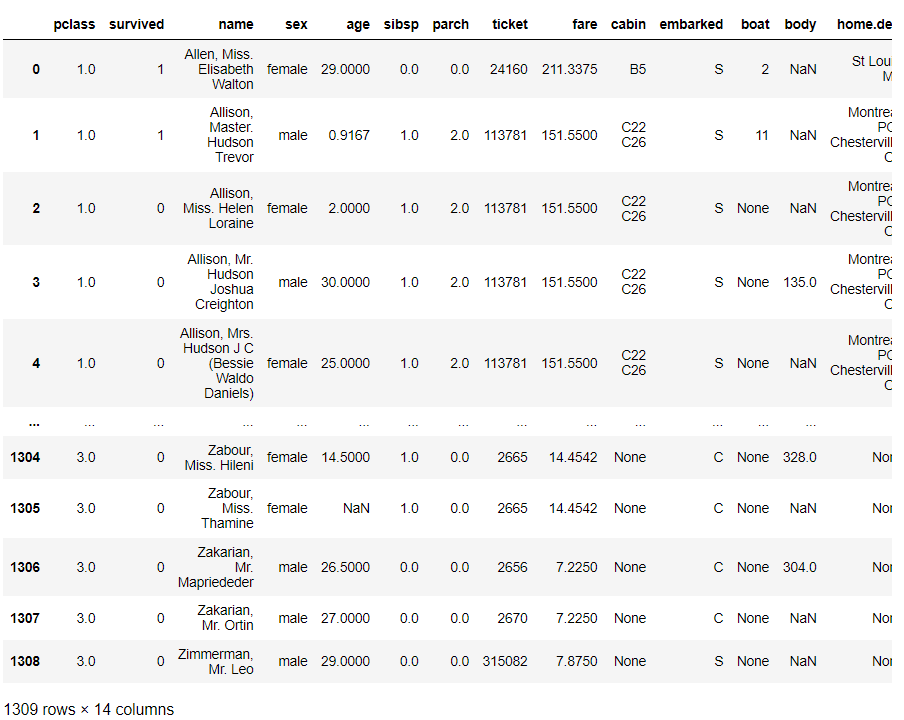
Task: Click the name cell 'Allen, Miss. Elisabeth Walton'
Action: pos(219,70)
